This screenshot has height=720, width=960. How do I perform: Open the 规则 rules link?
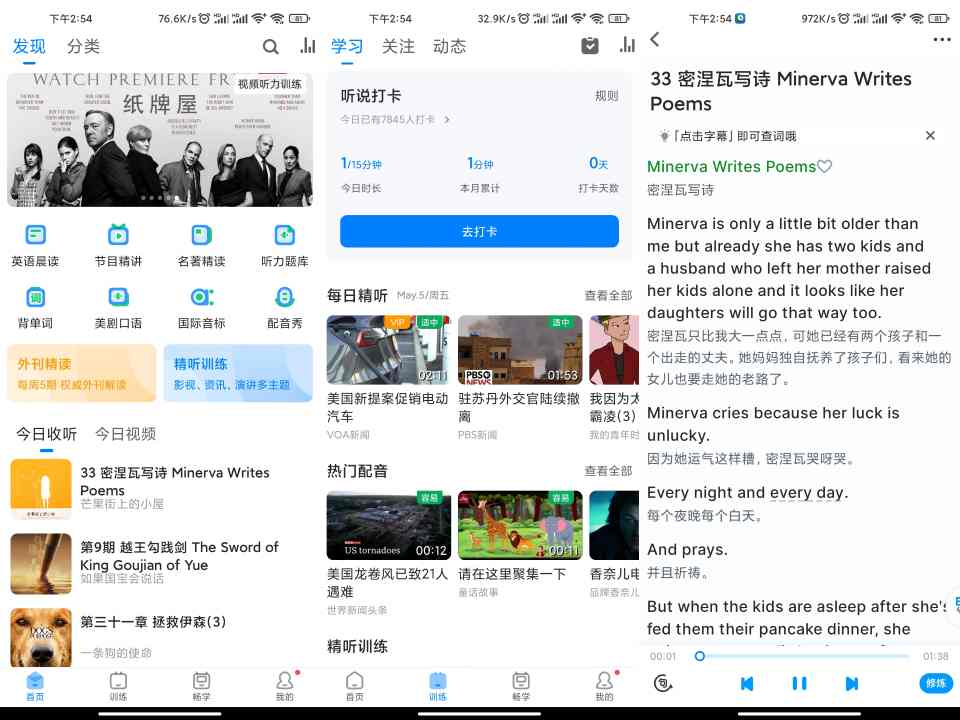606,96
